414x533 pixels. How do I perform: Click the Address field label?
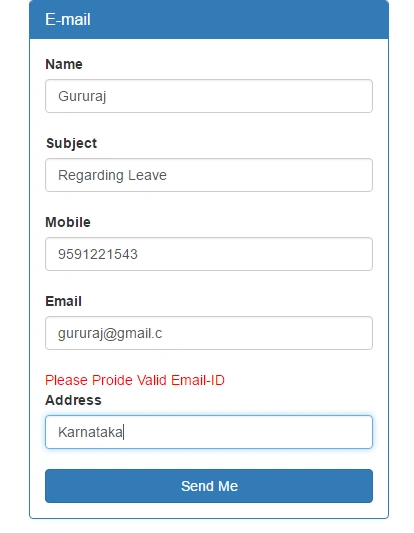(x=73, y=400)
